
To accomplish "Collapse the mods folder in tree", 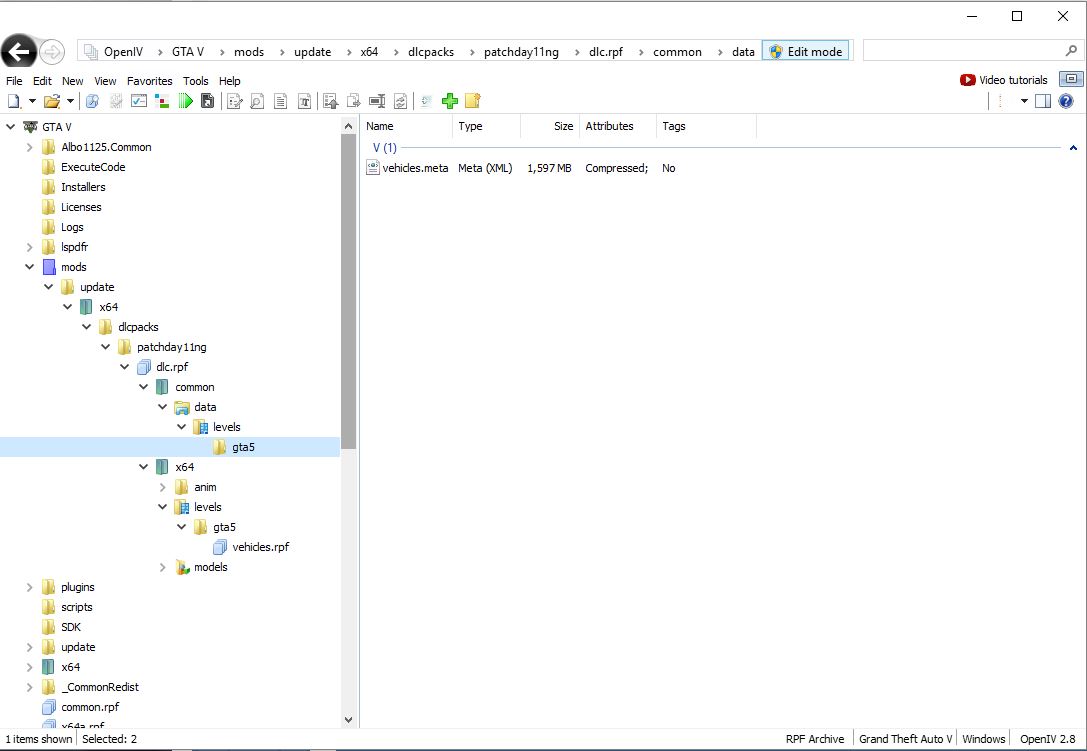I will pos(30,267).
